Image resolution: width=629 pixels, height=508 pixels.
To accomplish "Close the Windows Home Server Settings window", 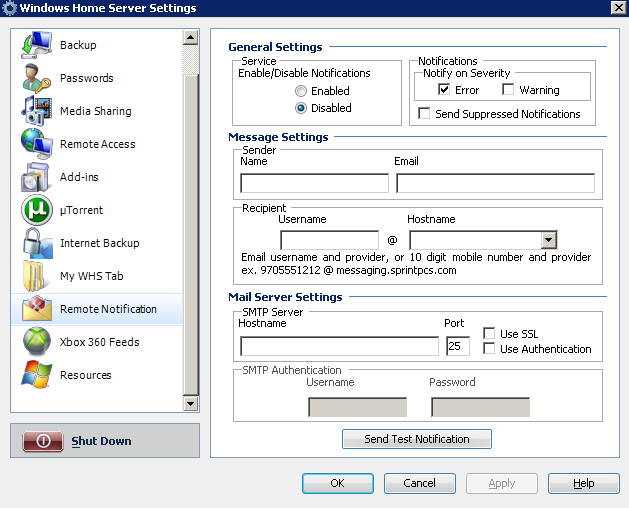I will [x=618, y=8].
